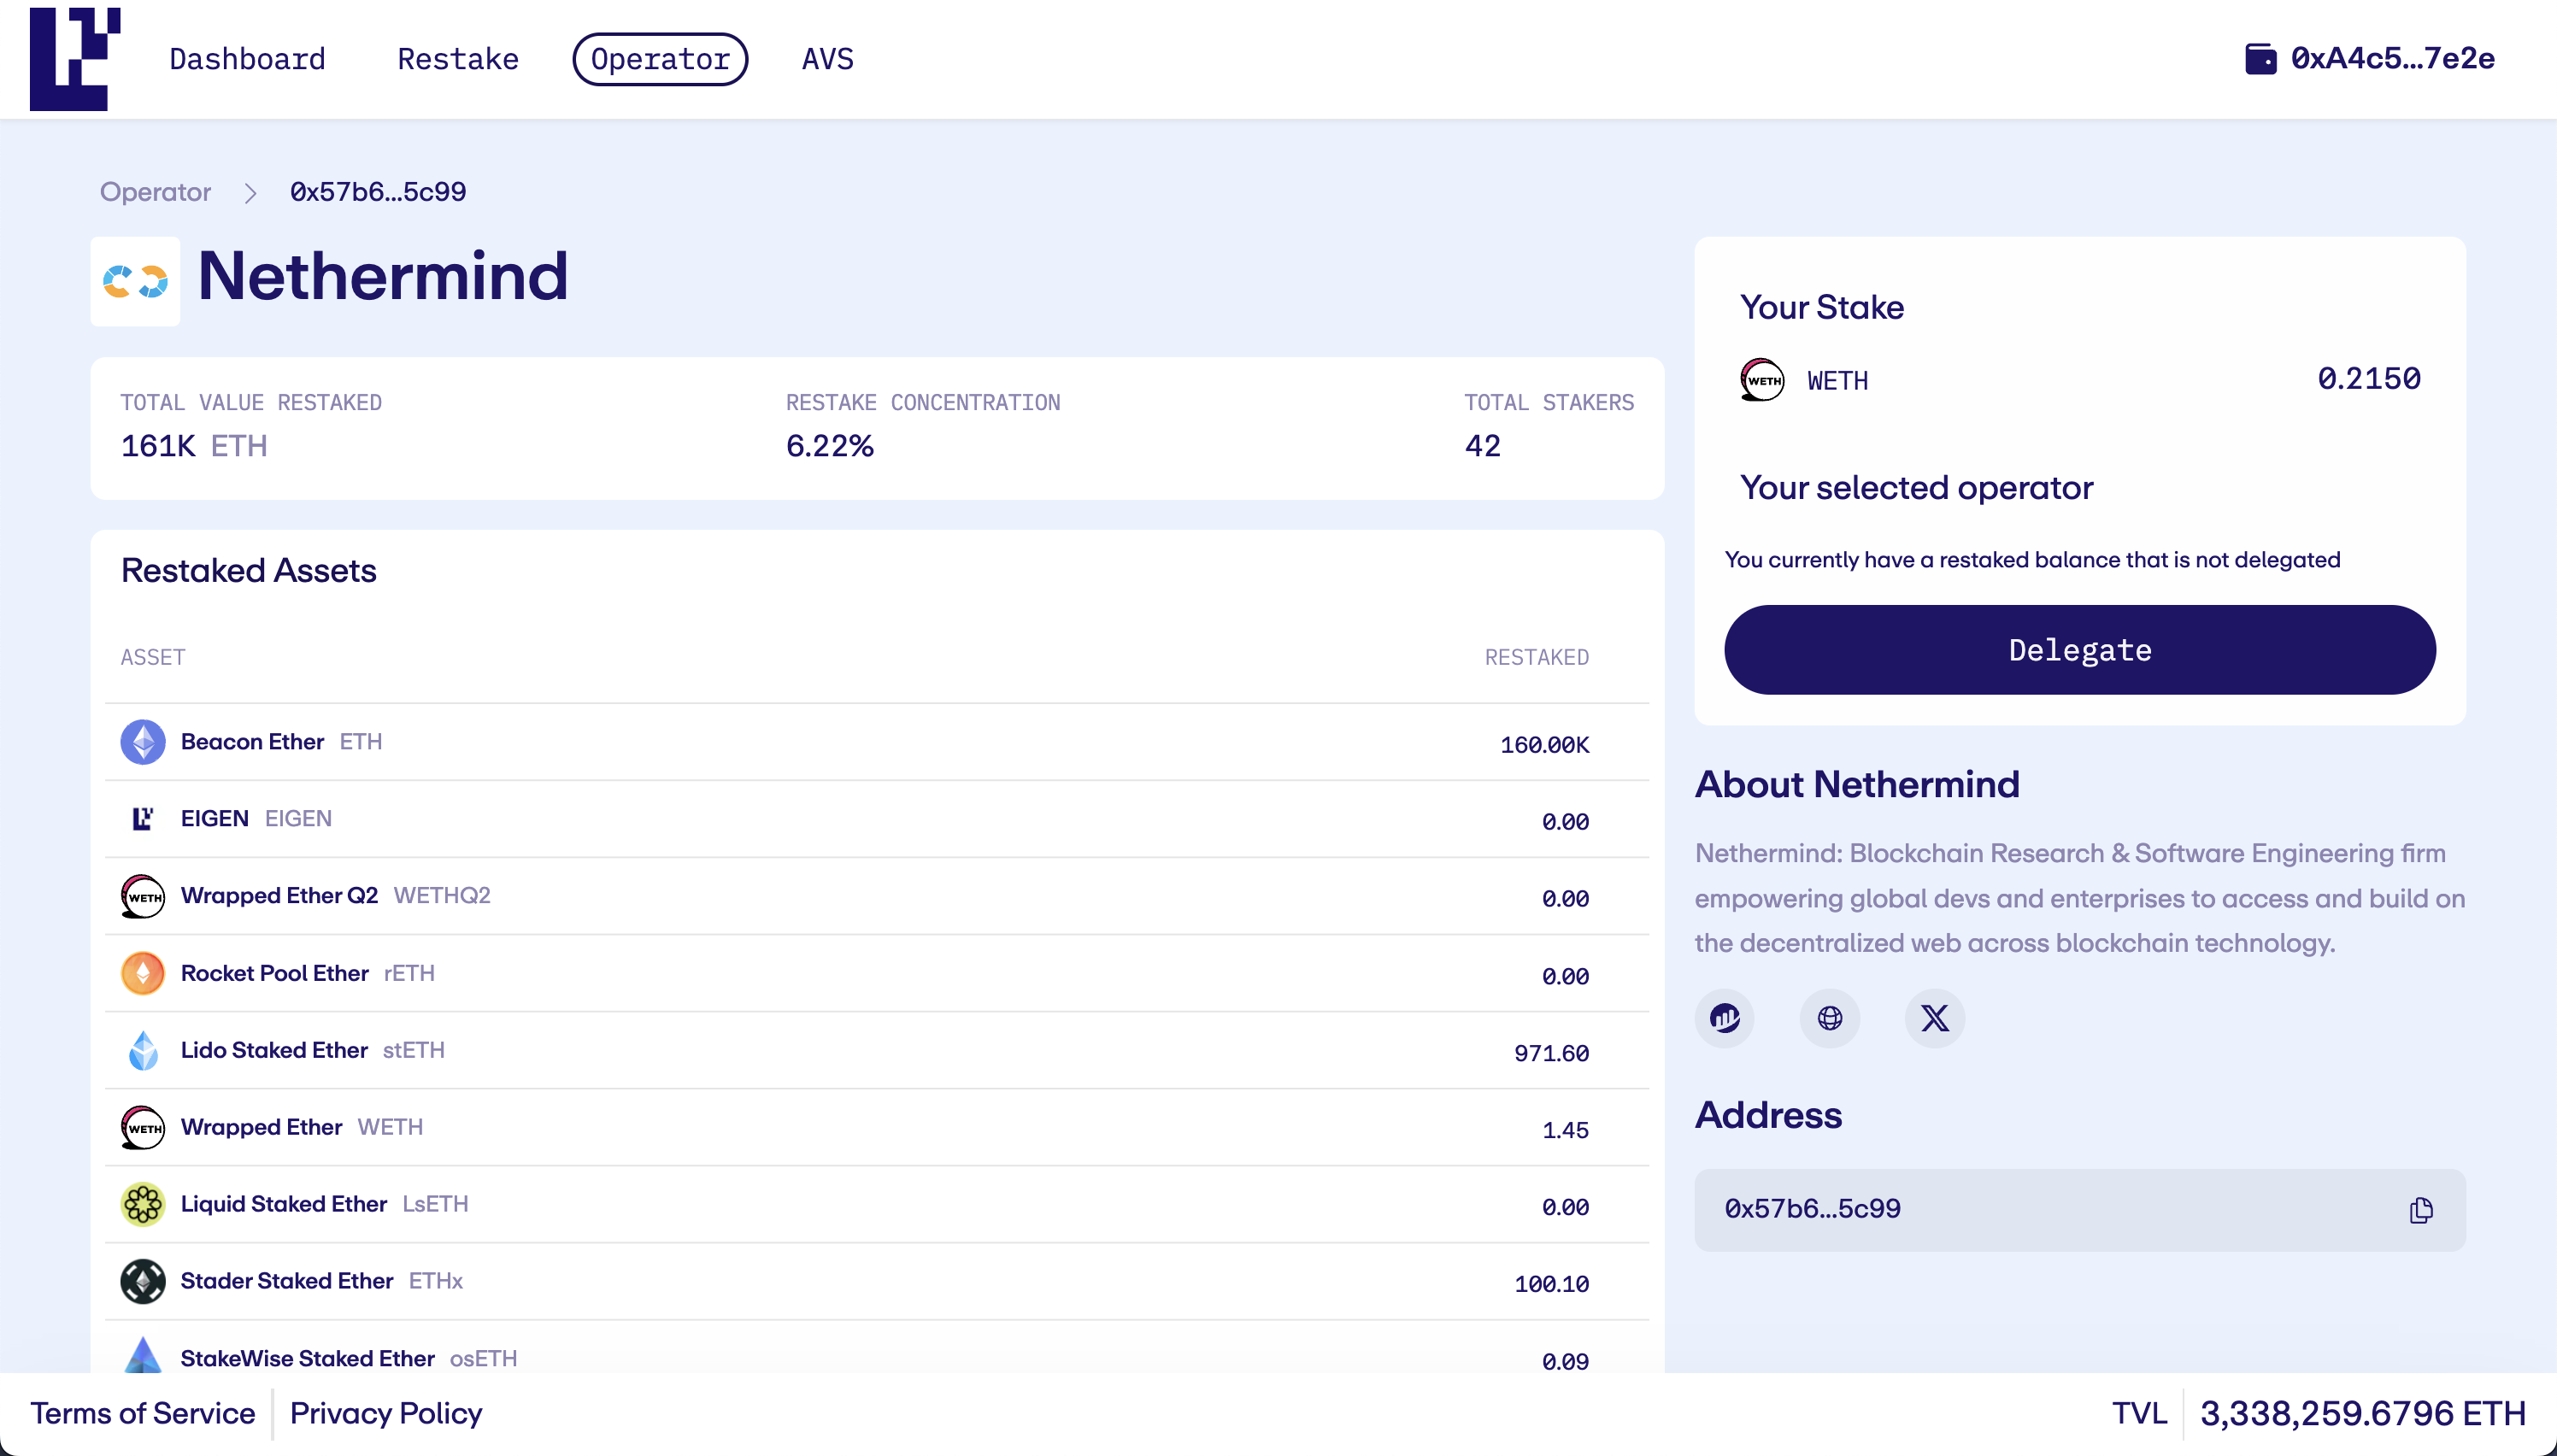The width and height of the screenshot is (2557, 1456).
Task: Click the WETH icon in Your Stake
Action: point(1762,380)
